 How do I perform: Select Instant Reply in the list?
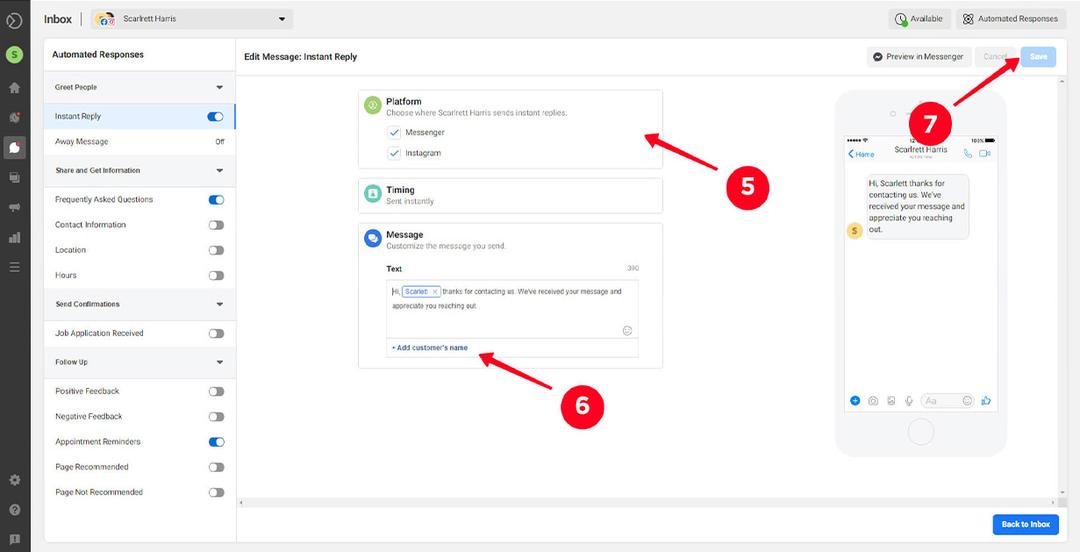click(140, 116)
